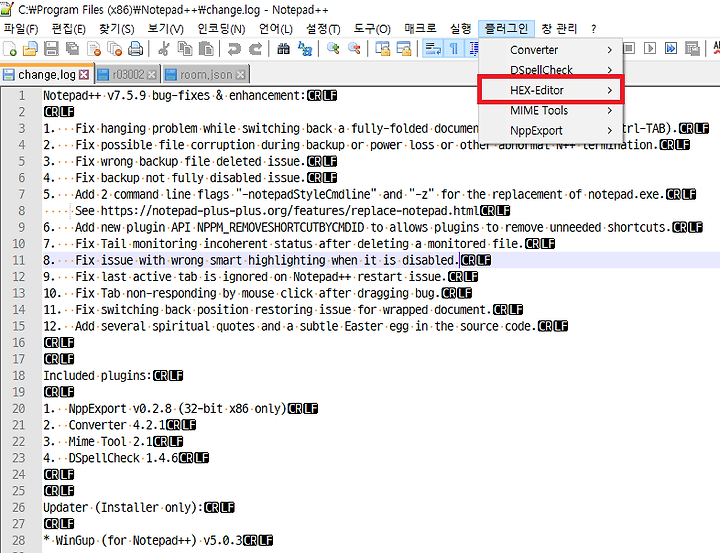Screen dimensions: 720x553
Task: Expand the HEX-Editor submenu
Action: pos(551,90)
